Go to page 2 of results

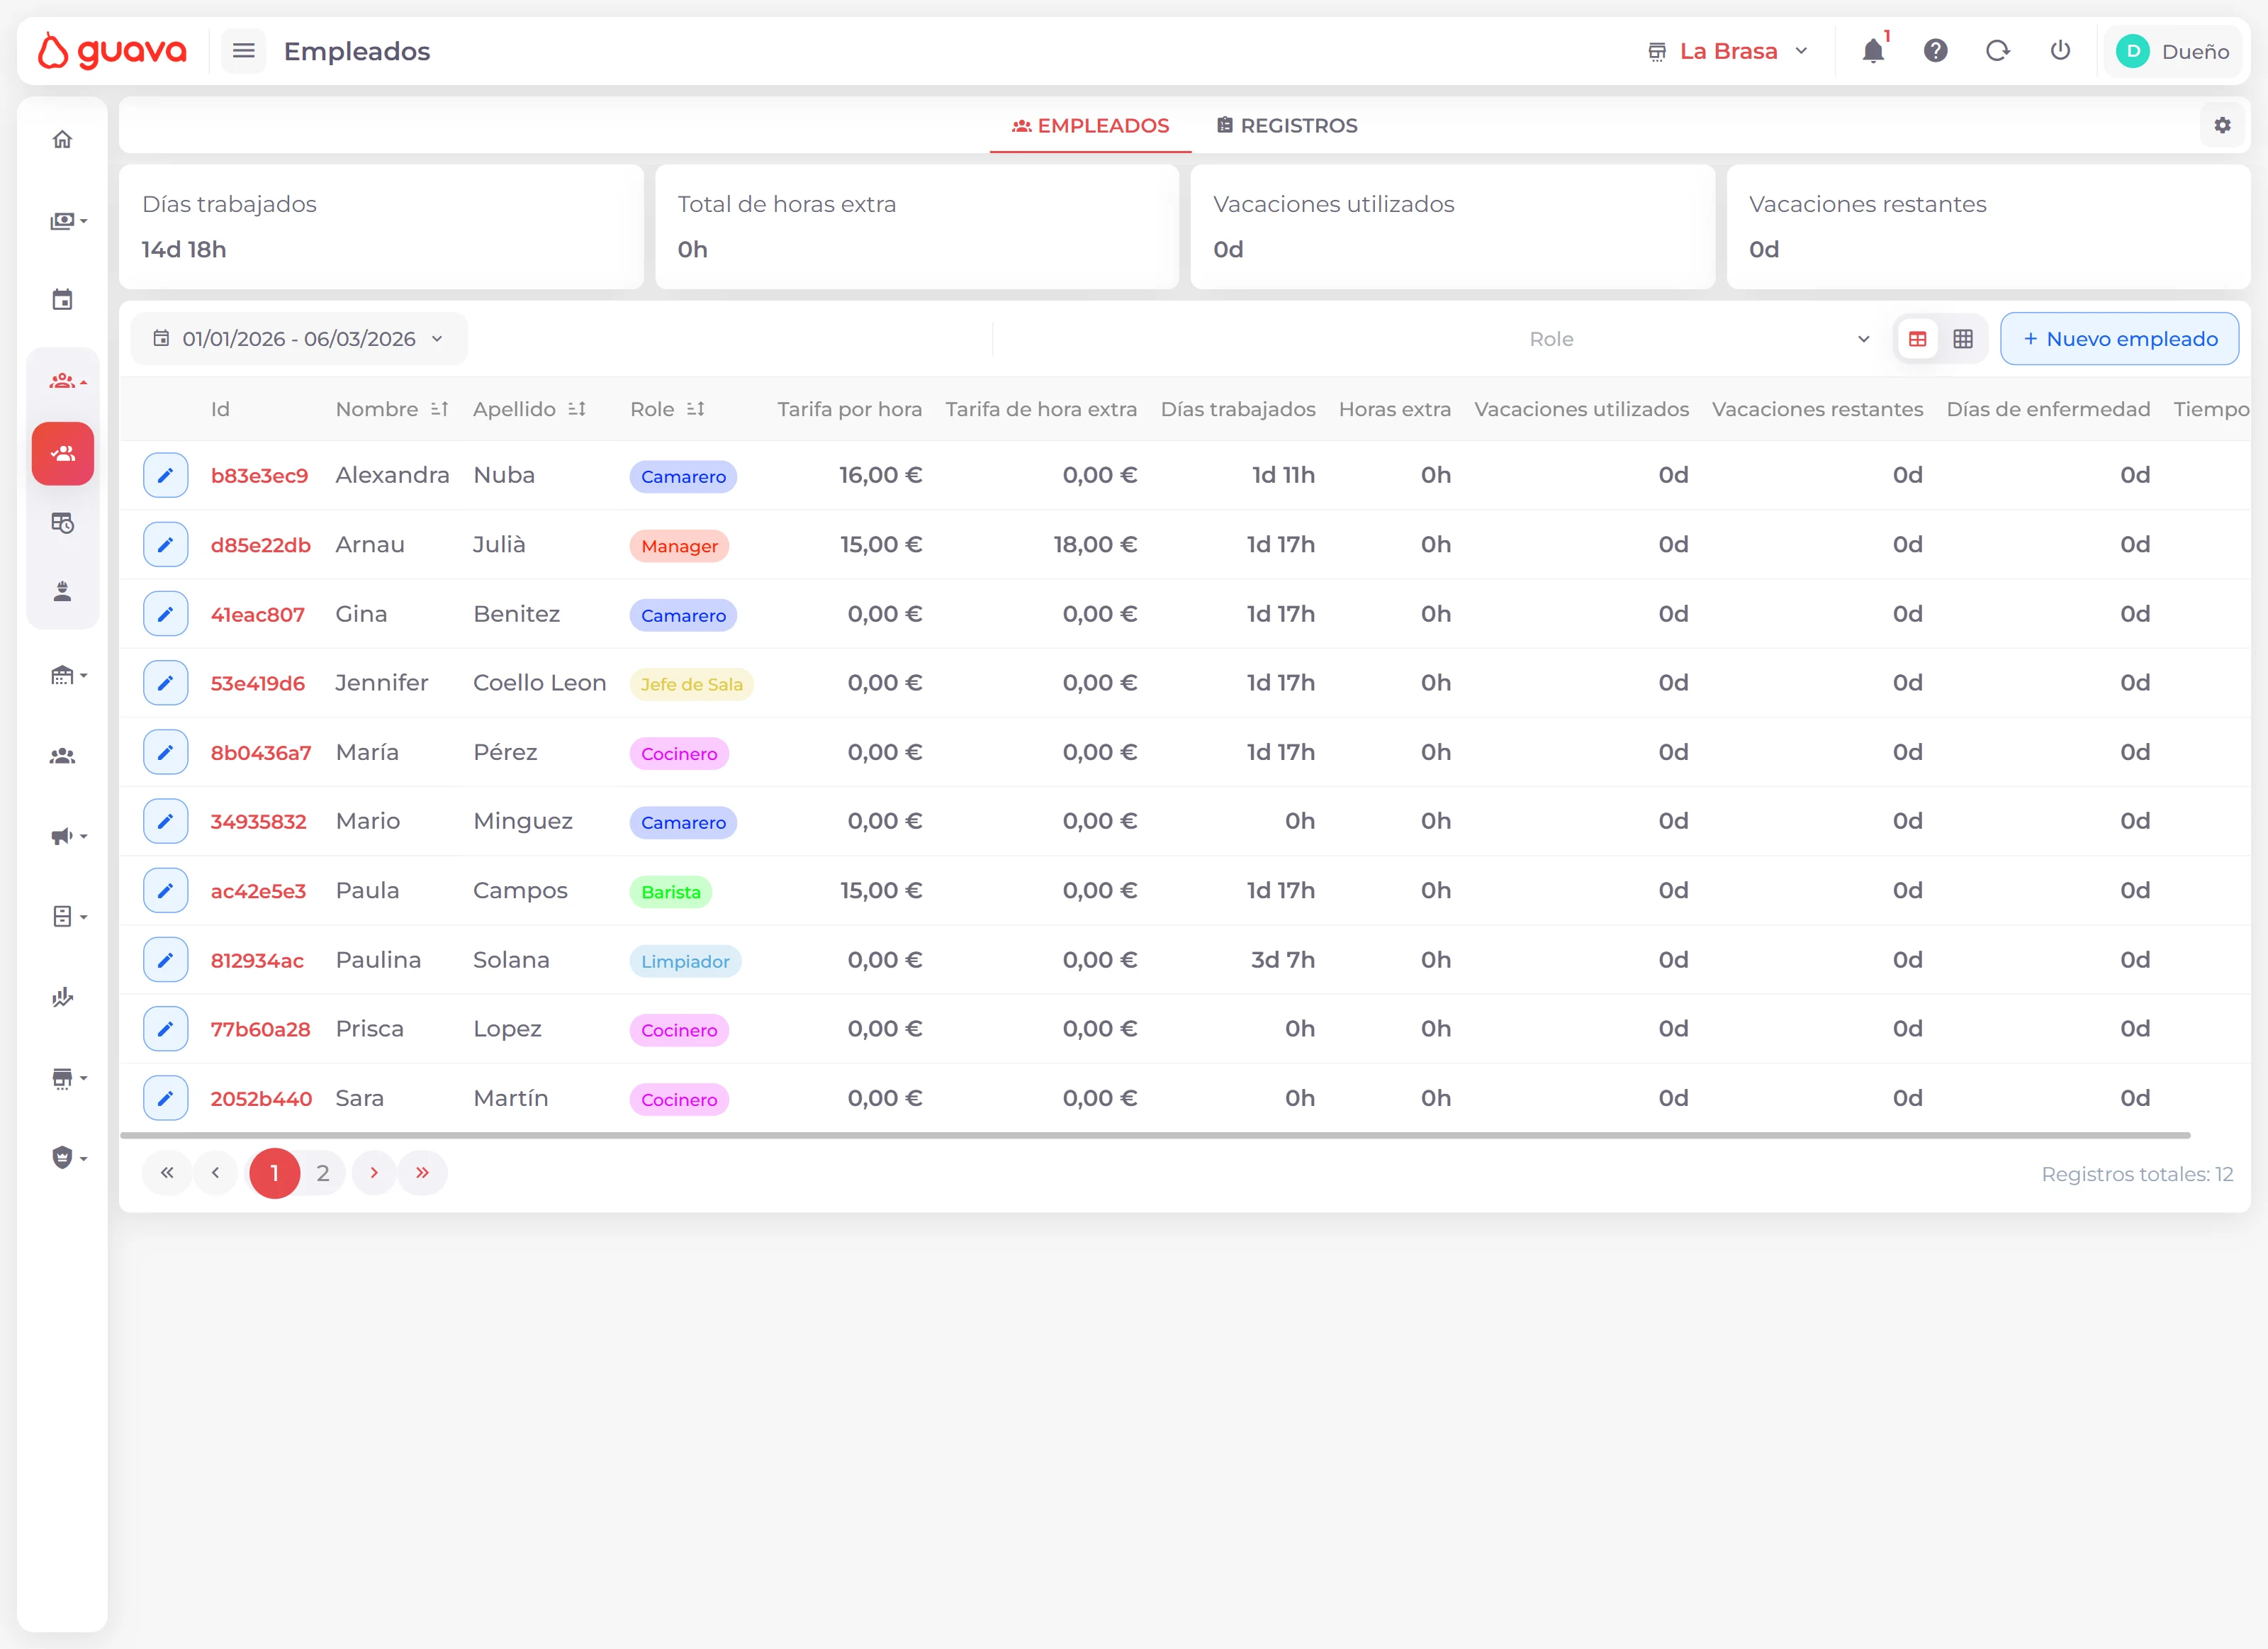[x=323, y=1173]
